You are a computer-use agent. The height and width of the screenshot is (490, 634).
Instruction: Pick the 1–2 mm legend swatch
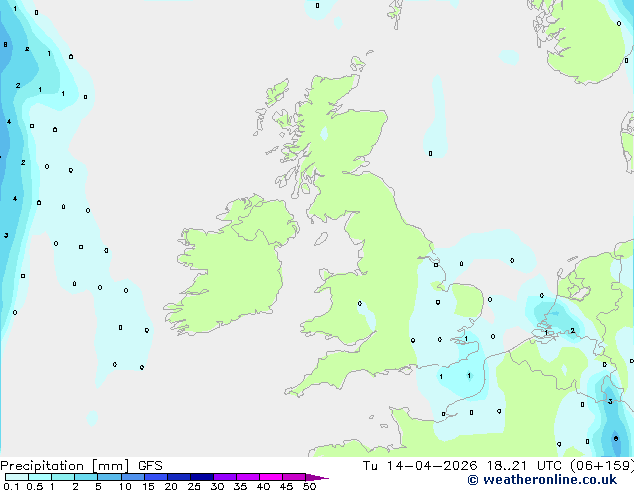[63, 477]
